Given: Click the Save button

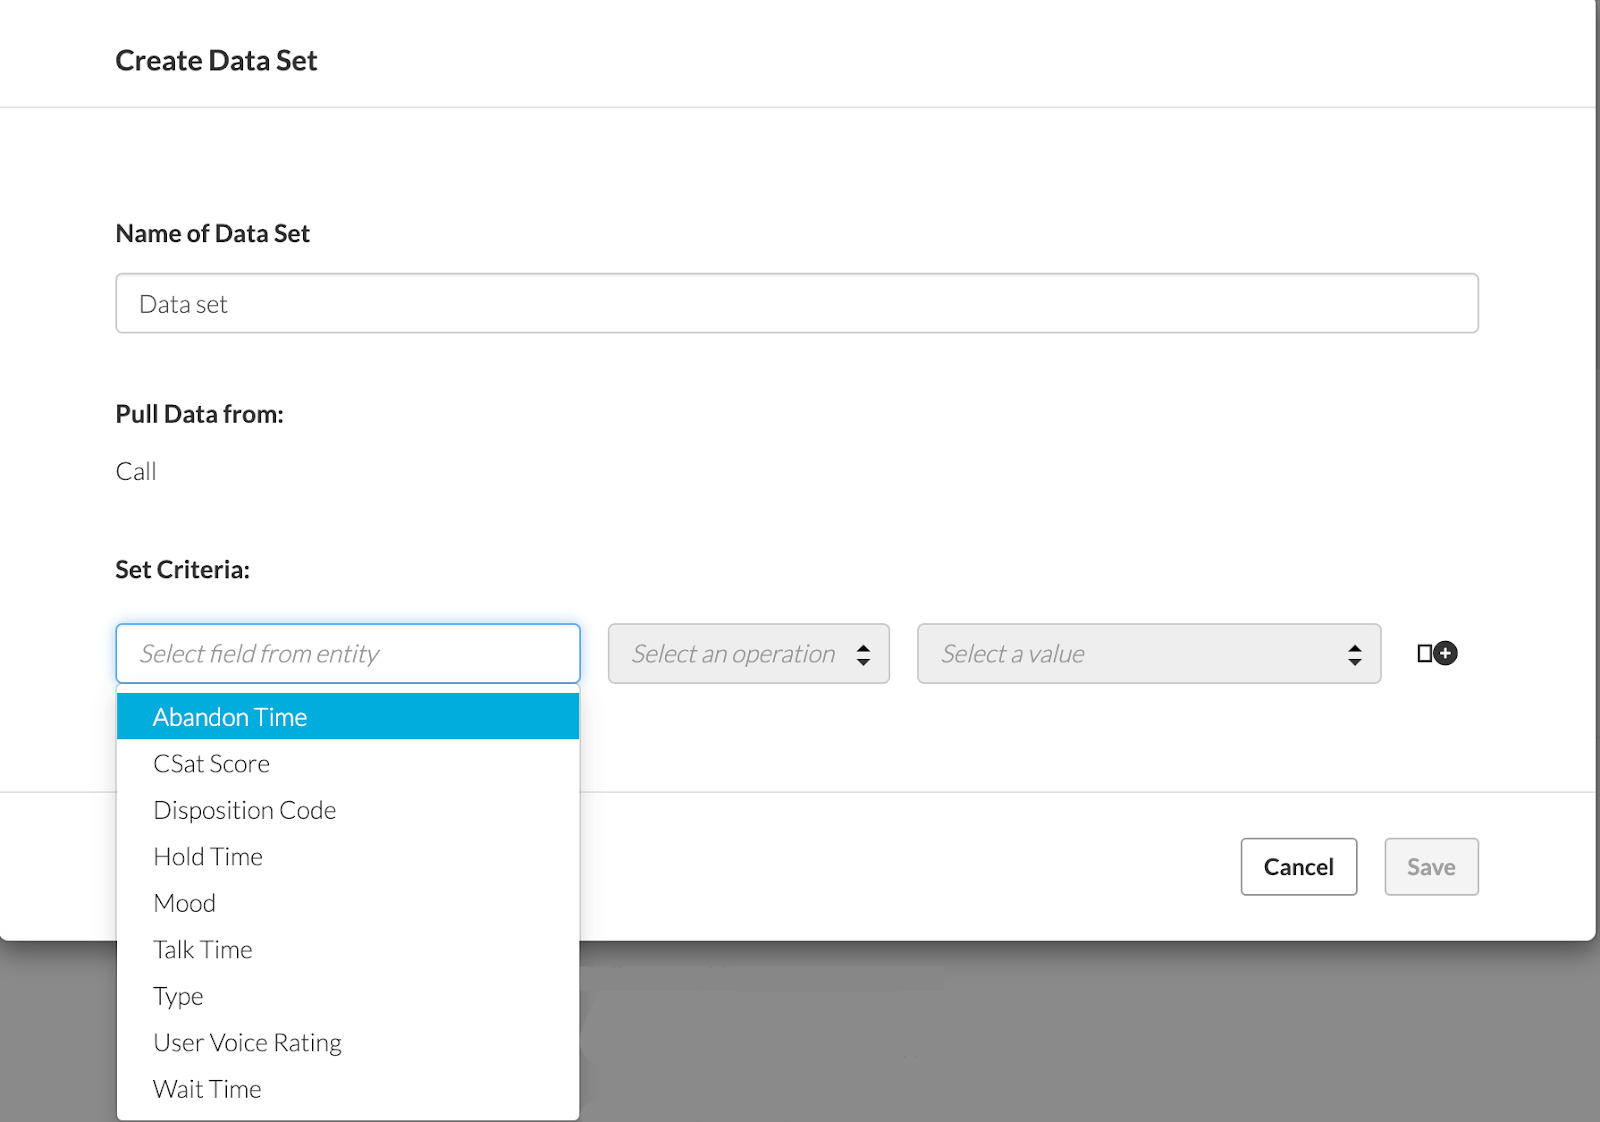Looking at the screenshot, I should pos(1431,867).
